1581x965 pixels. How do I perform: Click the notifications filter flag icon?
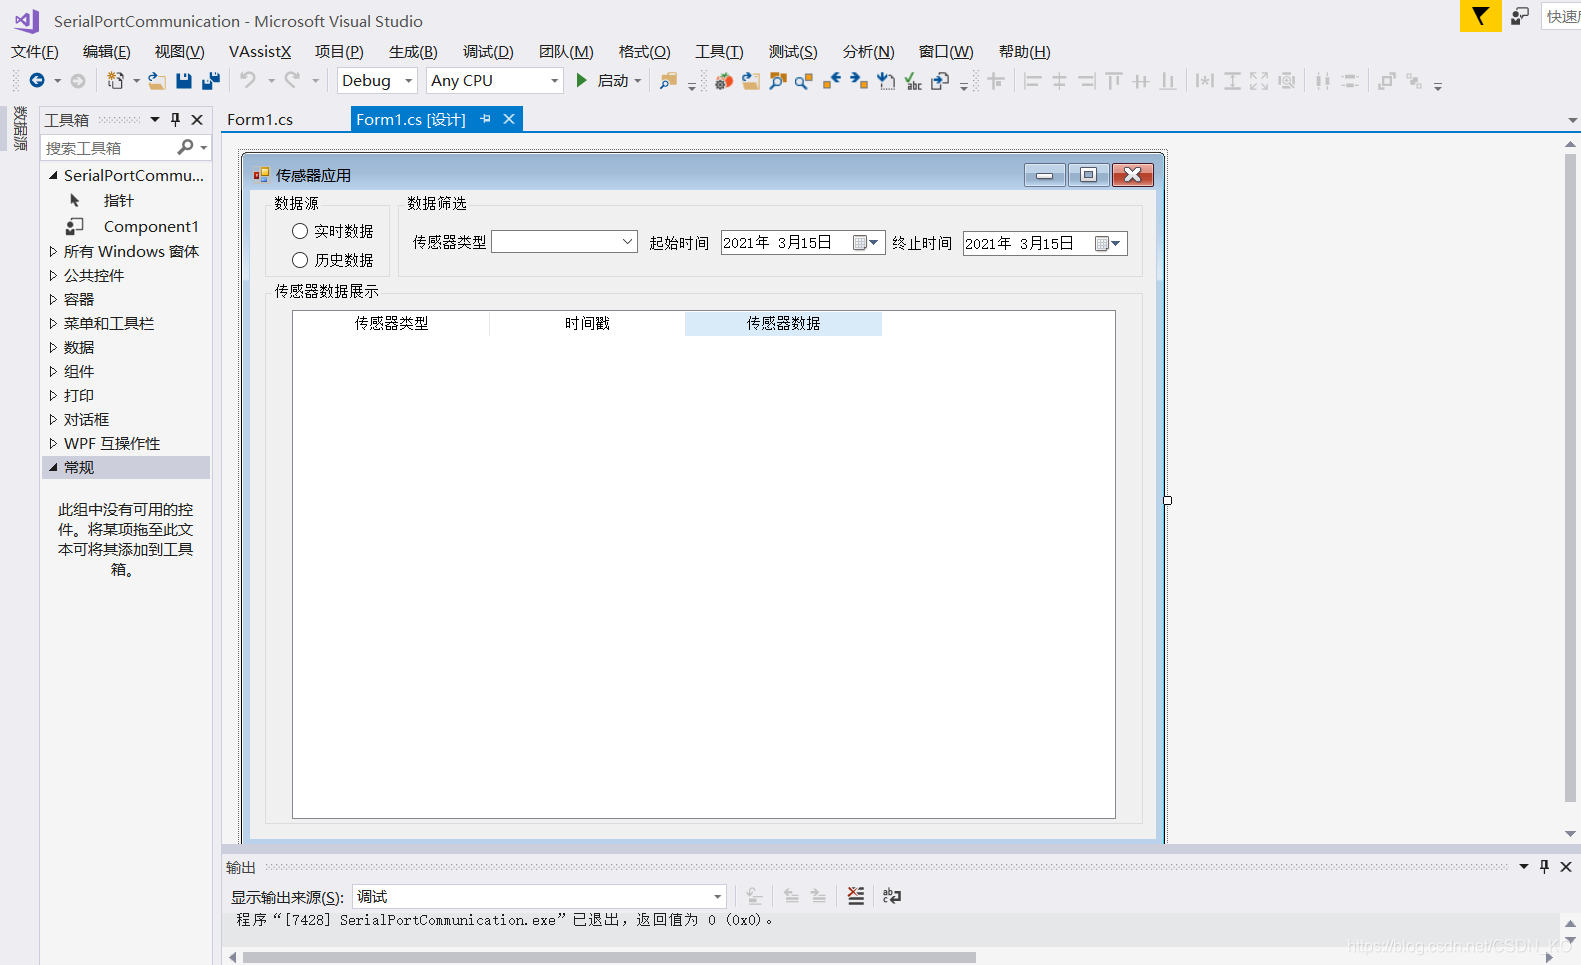click(1481, 16)
